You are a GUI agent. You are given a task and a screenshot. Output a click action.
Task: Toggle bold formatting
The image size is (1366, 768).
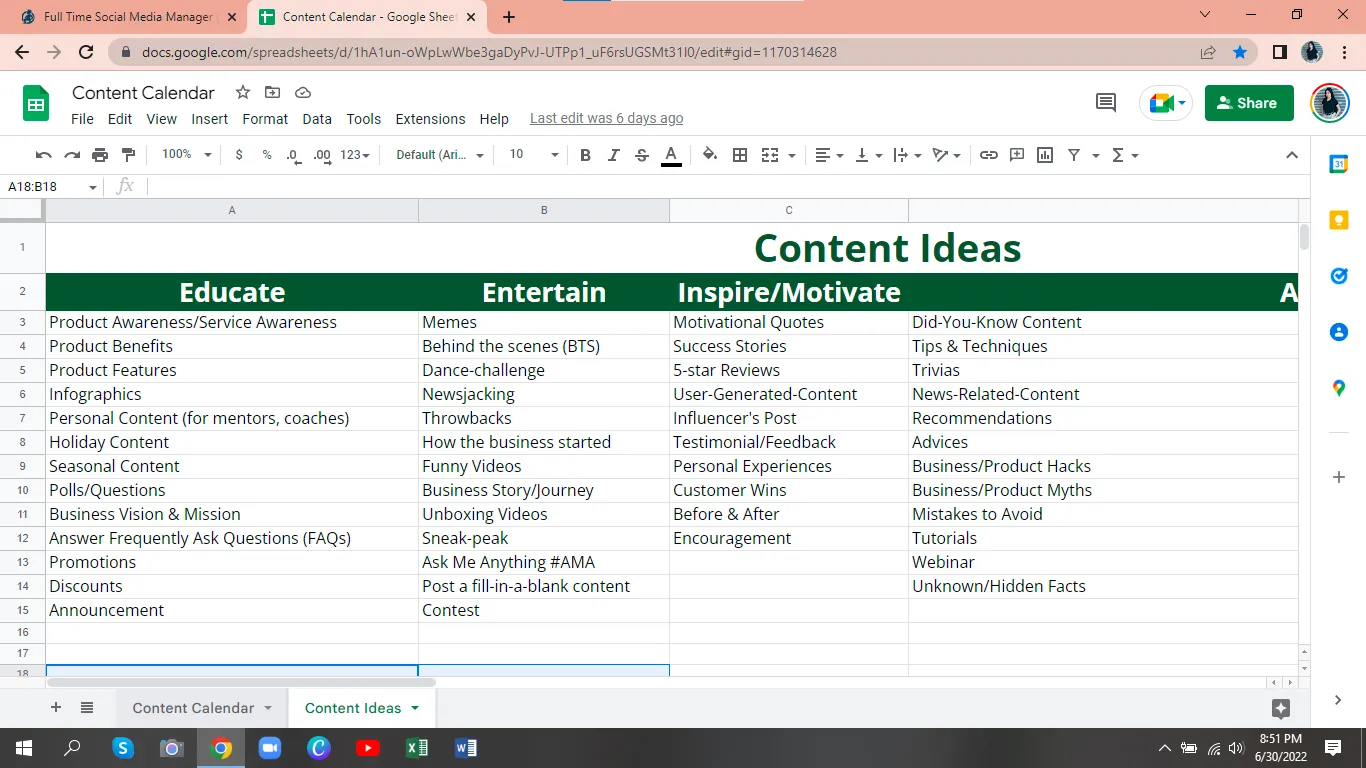point(585,155)
